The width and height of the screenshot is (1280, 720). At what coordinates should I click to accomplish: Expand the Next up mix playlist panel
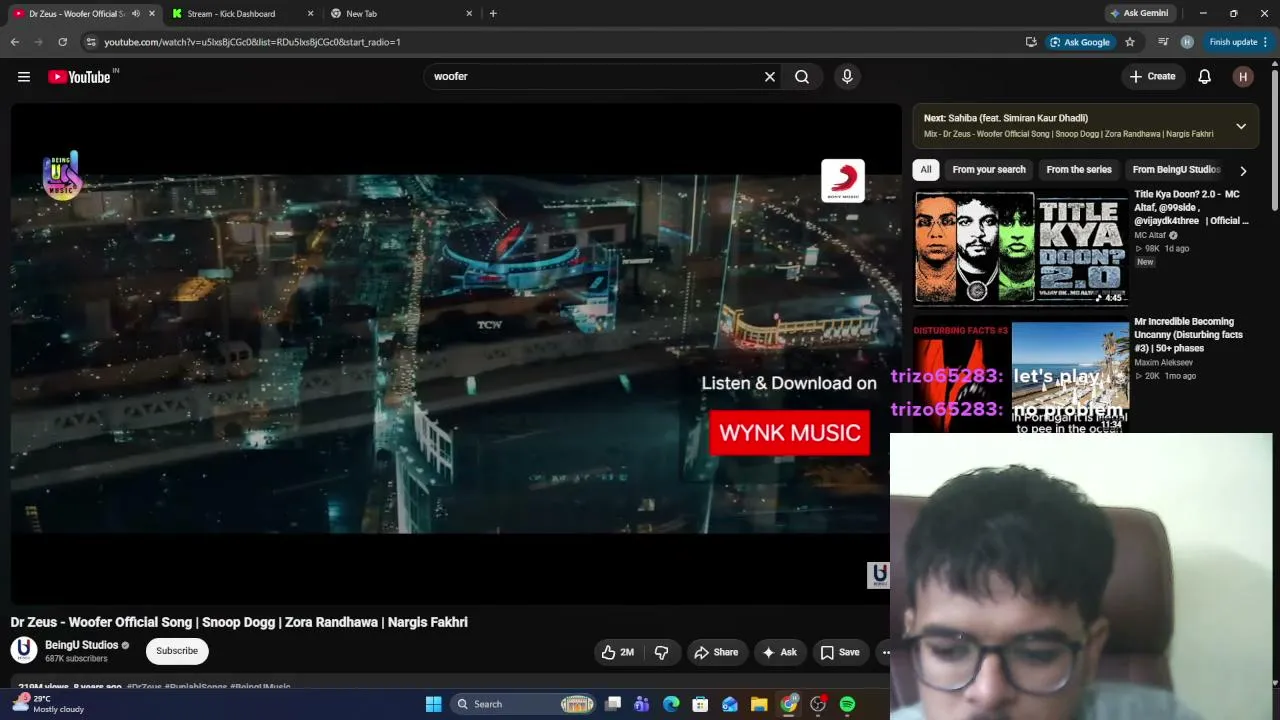click(x=1241, y=126)
